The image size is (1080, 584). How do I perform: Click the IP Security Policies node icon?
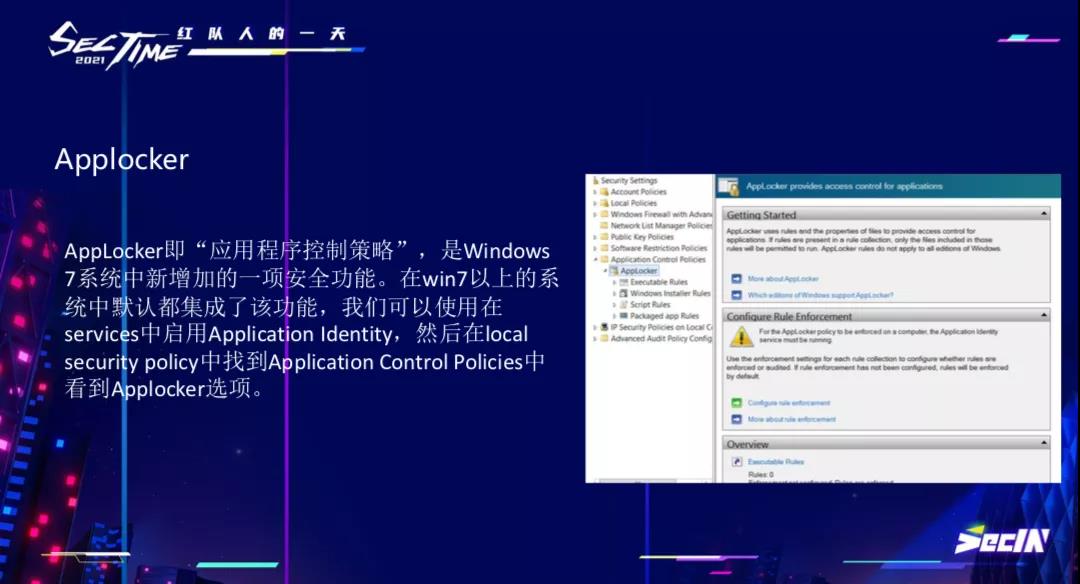coord(604,327)
